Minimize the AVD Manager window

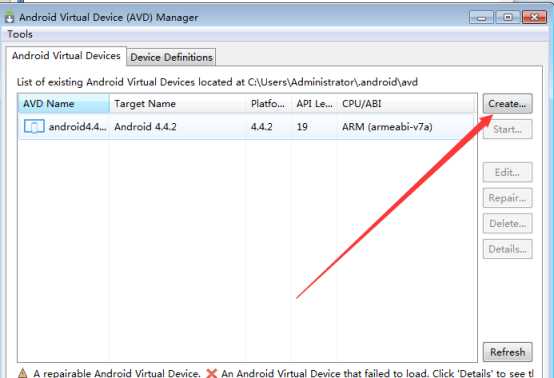pos(481,17)
